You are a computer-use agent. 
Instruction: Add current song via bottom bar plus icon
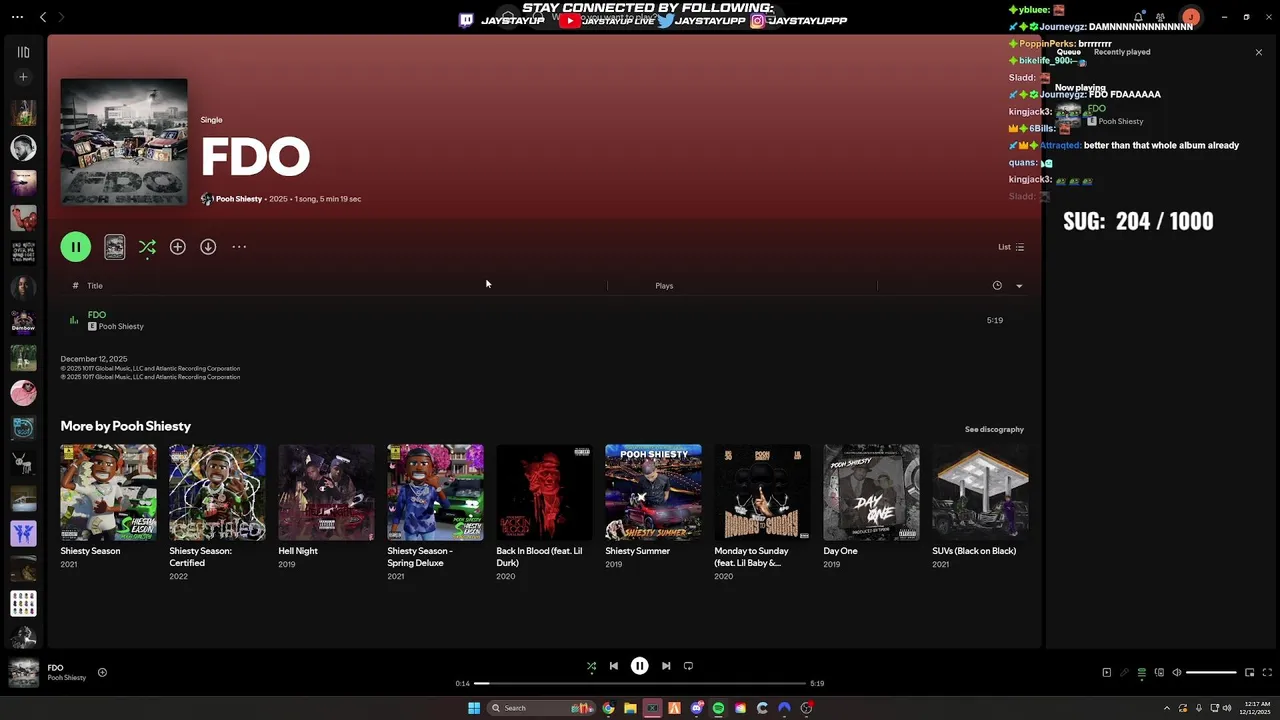(102, 673)
